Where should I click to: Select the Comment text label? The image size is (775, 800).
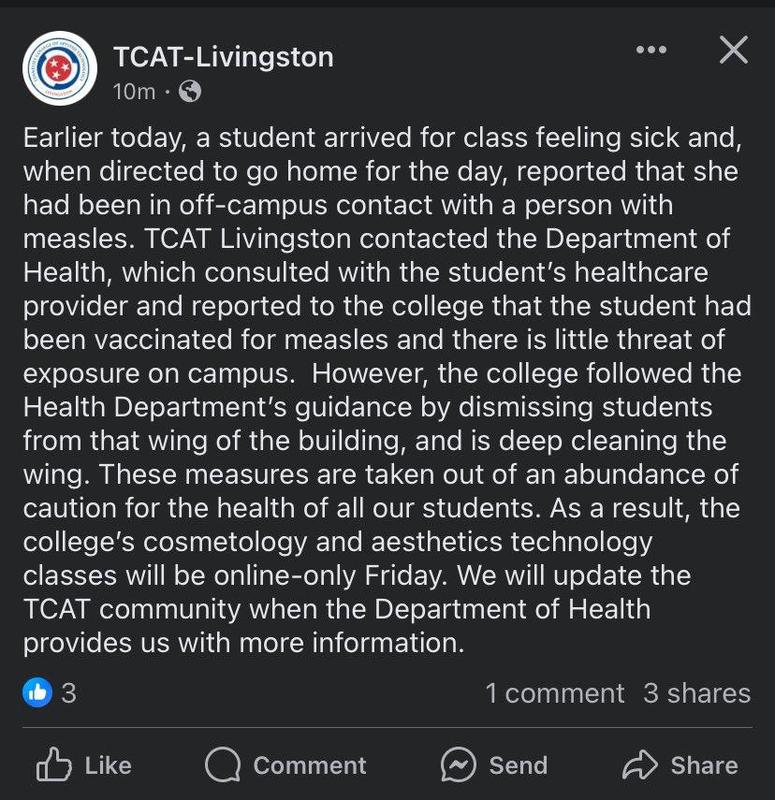(x=309, y=766)
